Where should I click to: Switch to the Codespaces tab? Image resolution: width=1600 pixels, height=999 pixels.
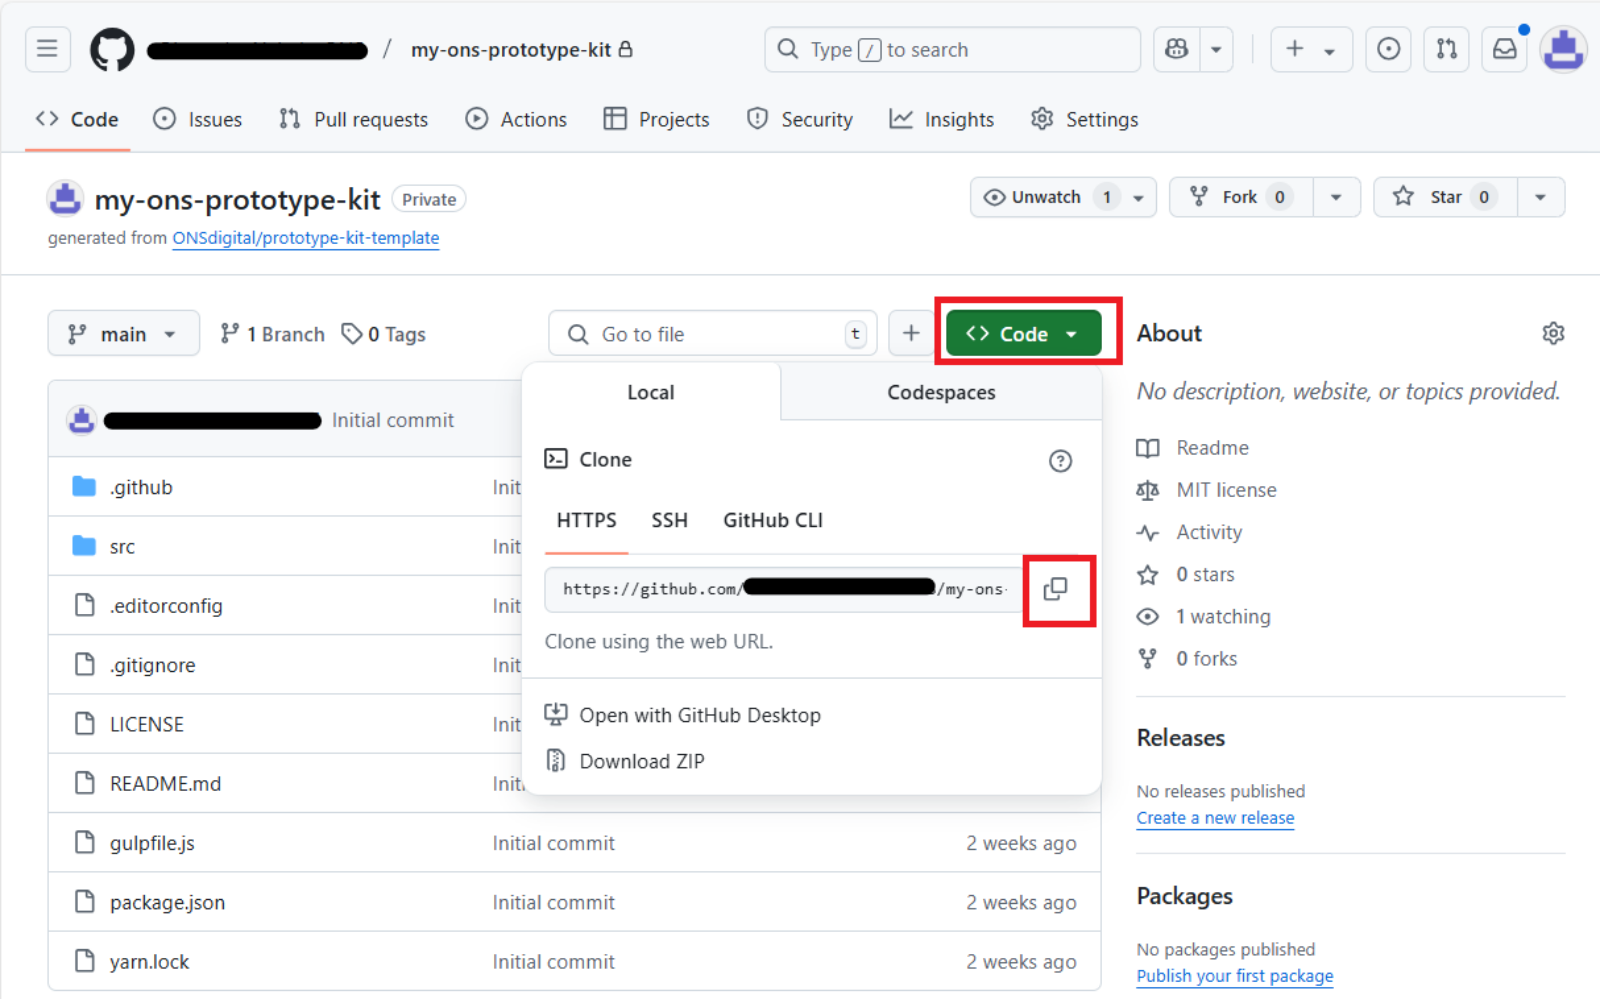point(940,392)
